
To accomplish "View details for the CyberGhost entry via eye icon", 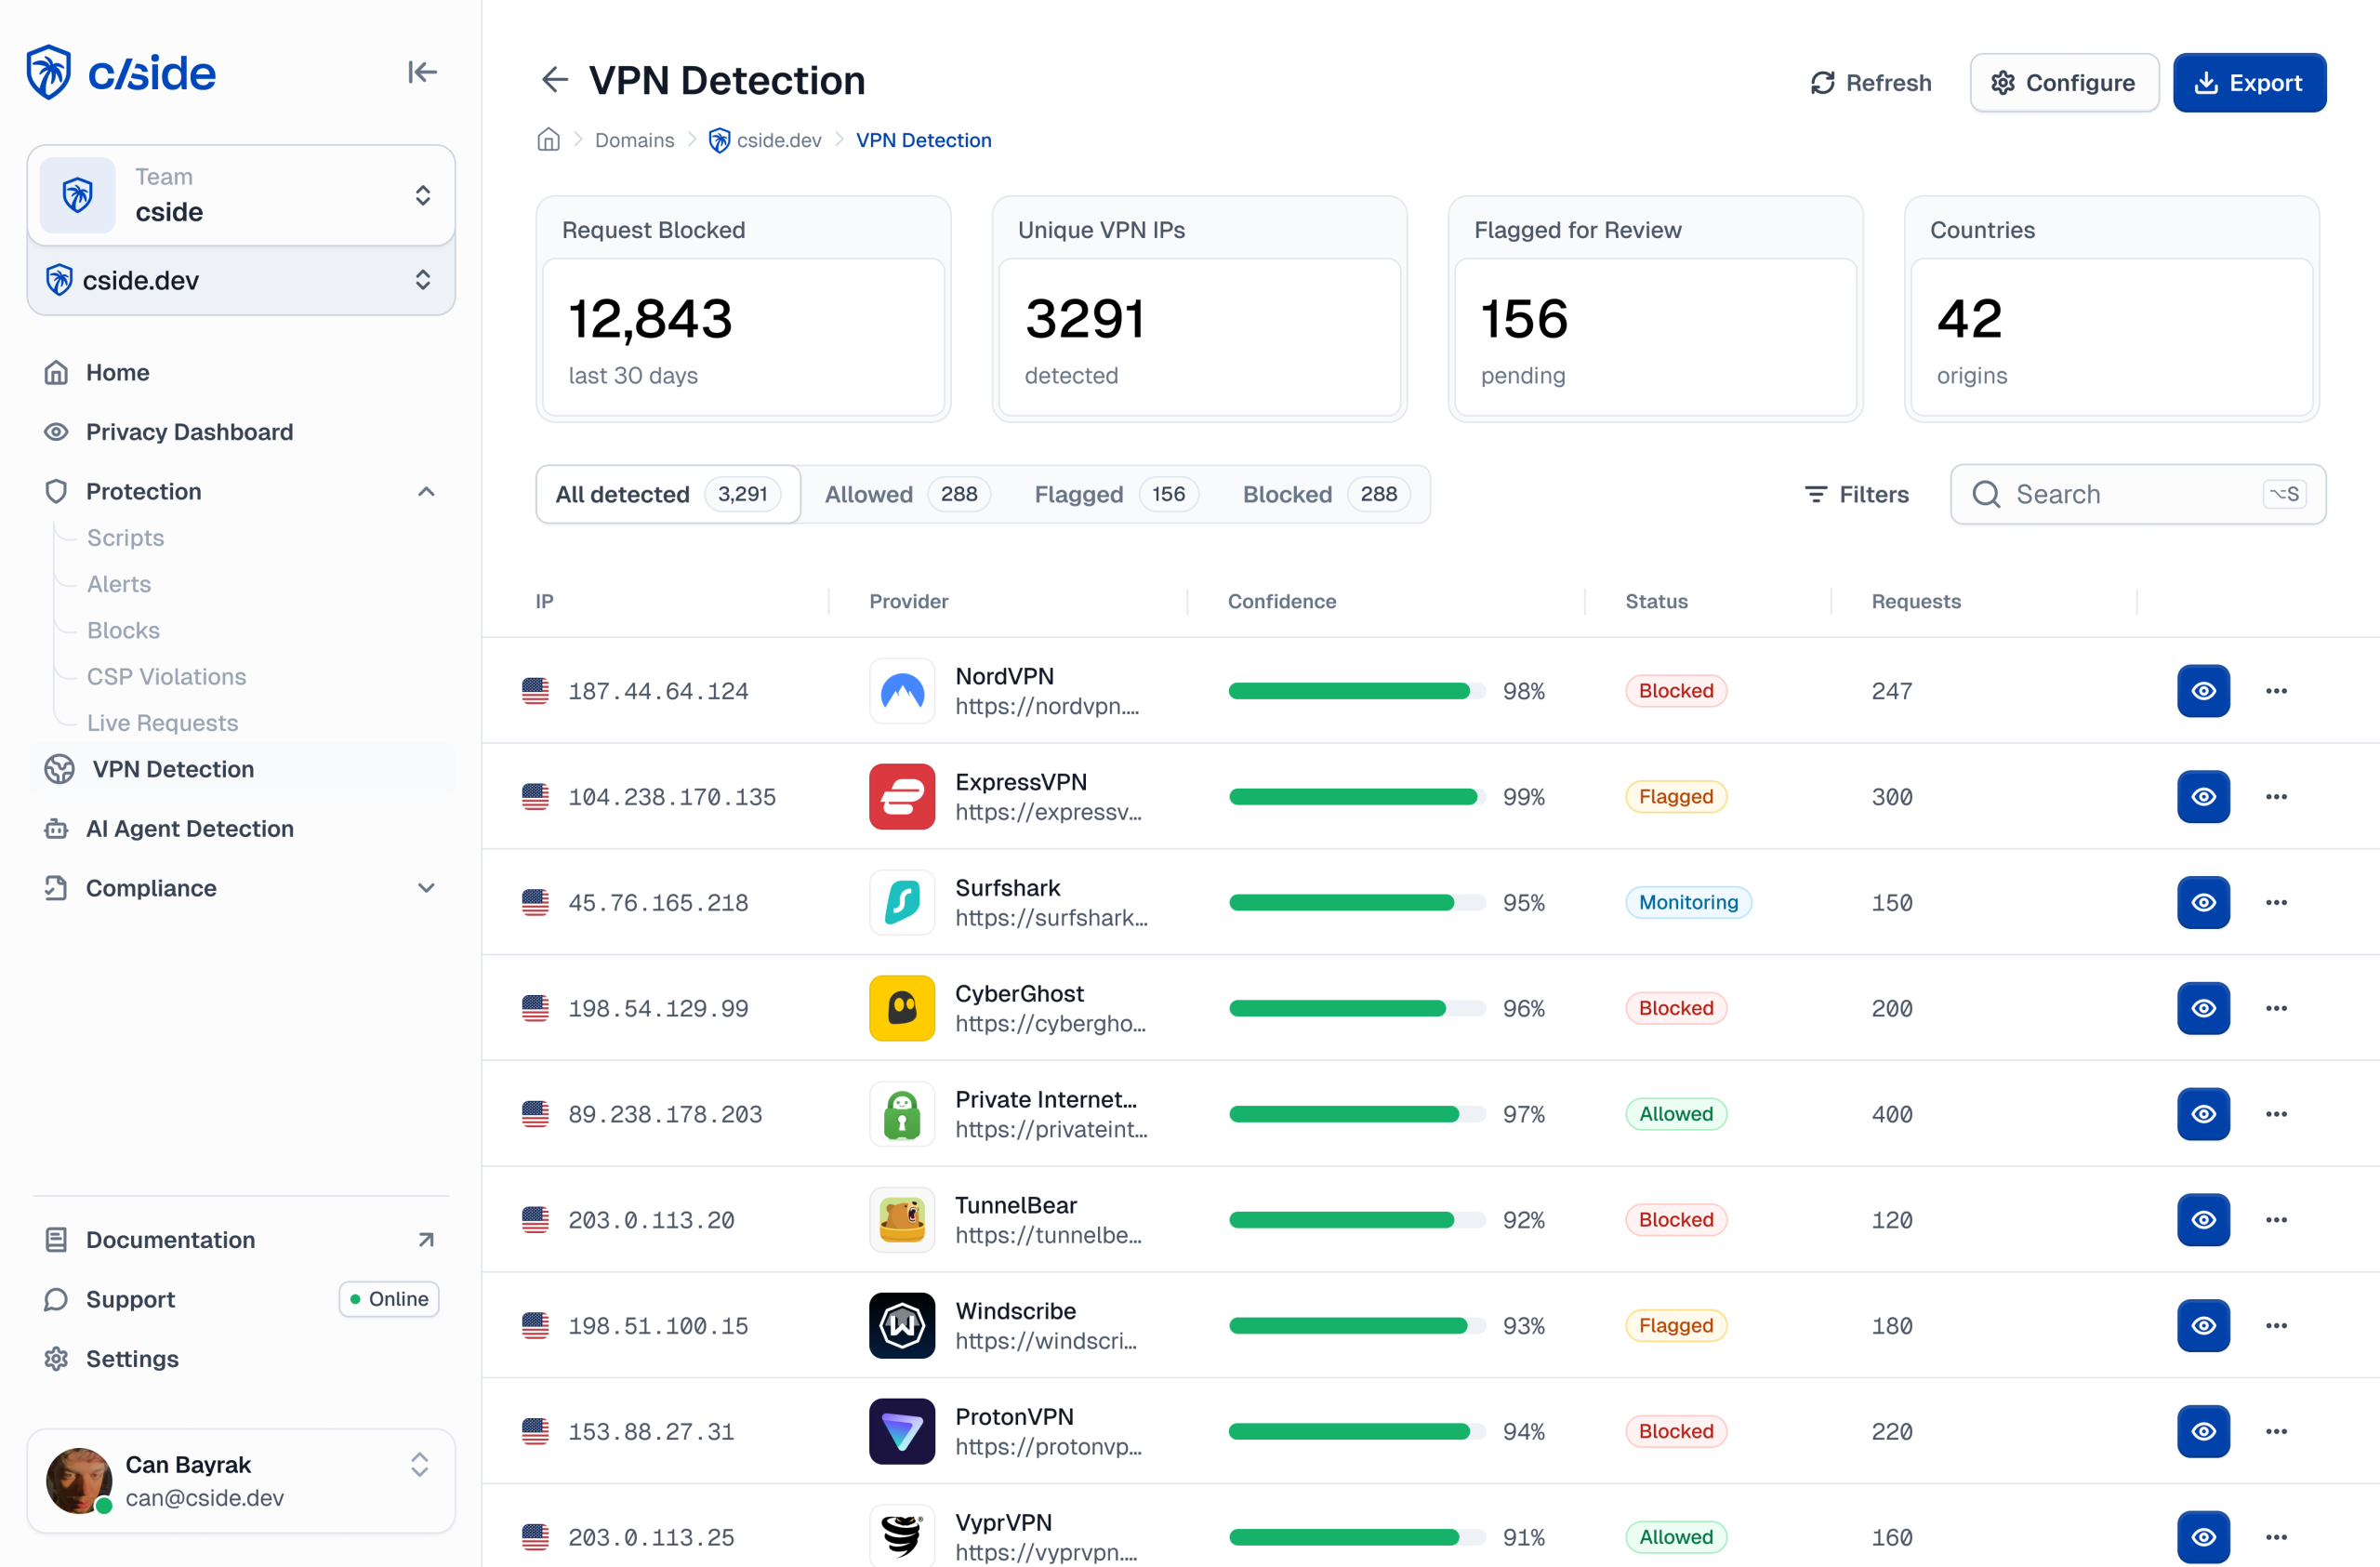I will tap(2203, 1008).
